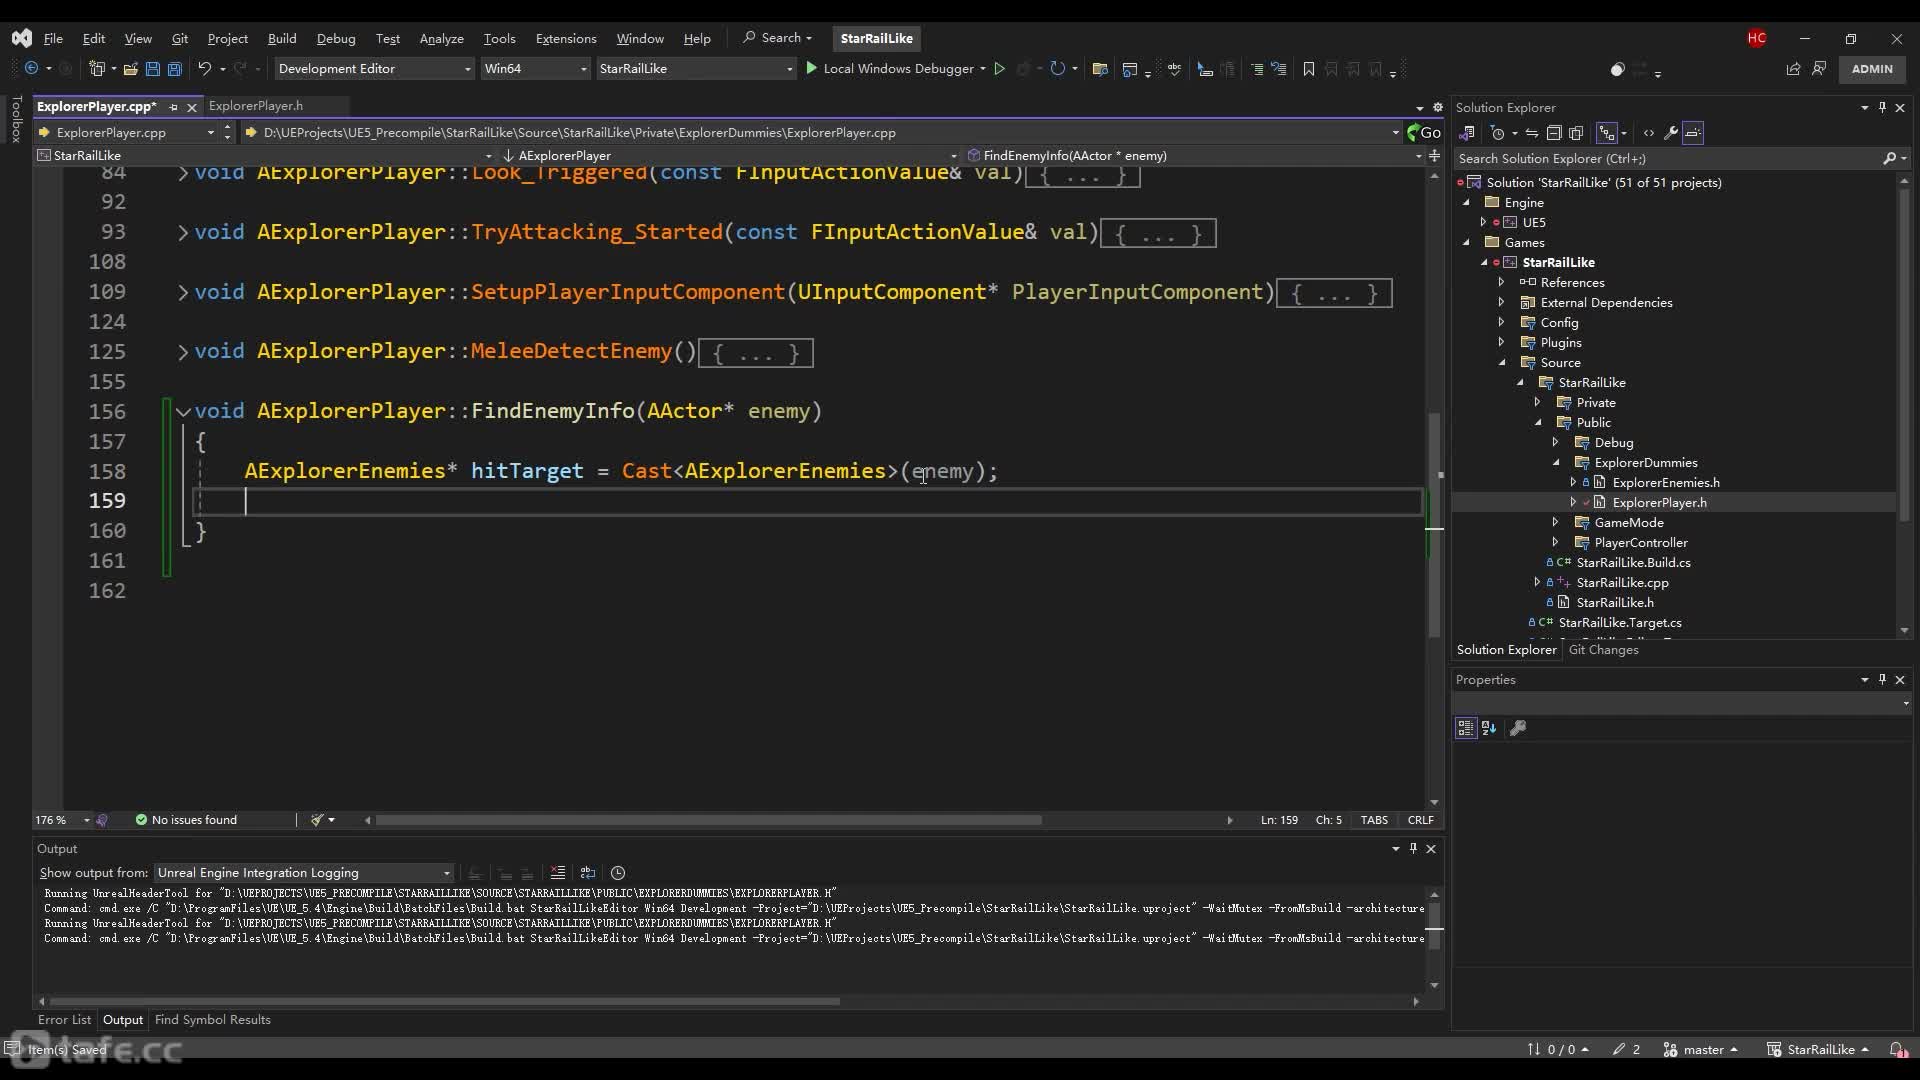
Task: Open the Show output from dropdown
Action: coord(304,873)
